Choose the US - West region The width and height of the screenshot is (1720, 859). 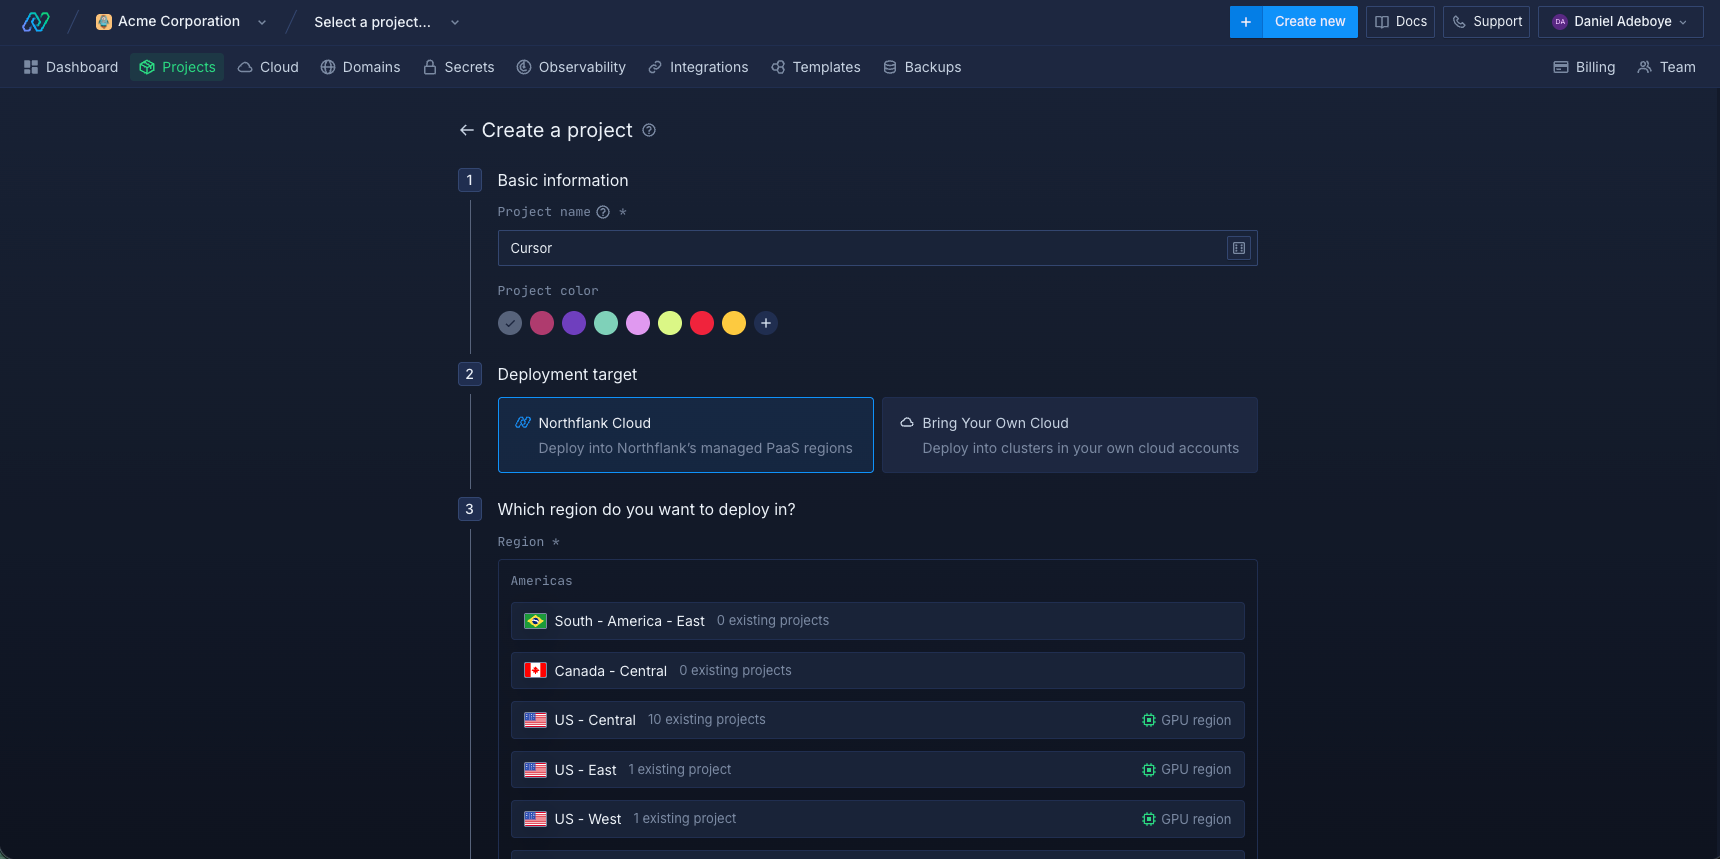(x=878, y=819)
